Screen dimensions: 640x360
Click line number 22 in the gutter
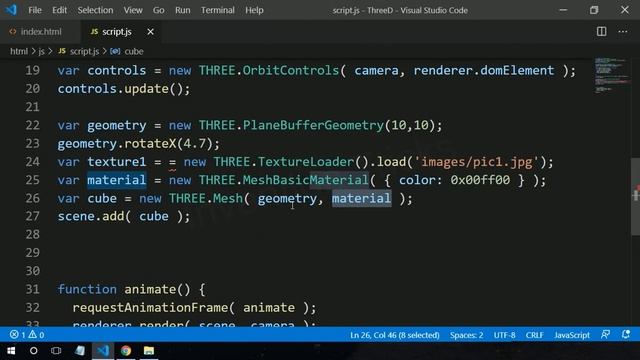click(x=33, y=125)
